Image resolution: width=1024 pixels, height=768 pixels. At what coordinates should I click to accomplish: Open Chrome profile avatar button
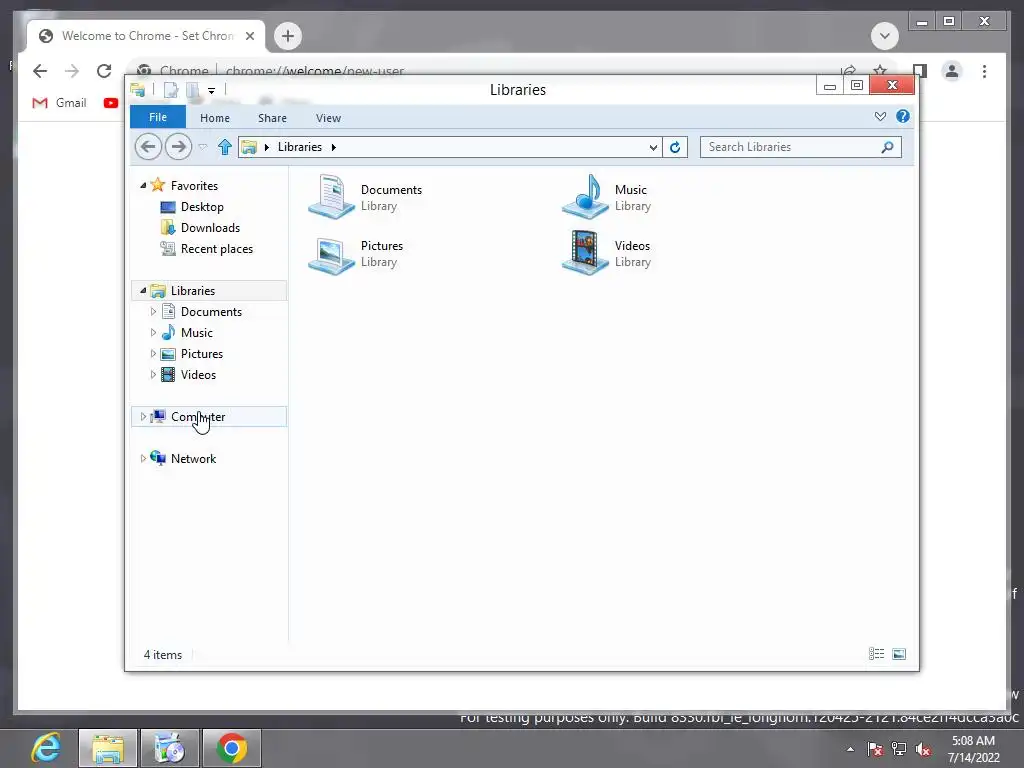(x=952, y=71)
